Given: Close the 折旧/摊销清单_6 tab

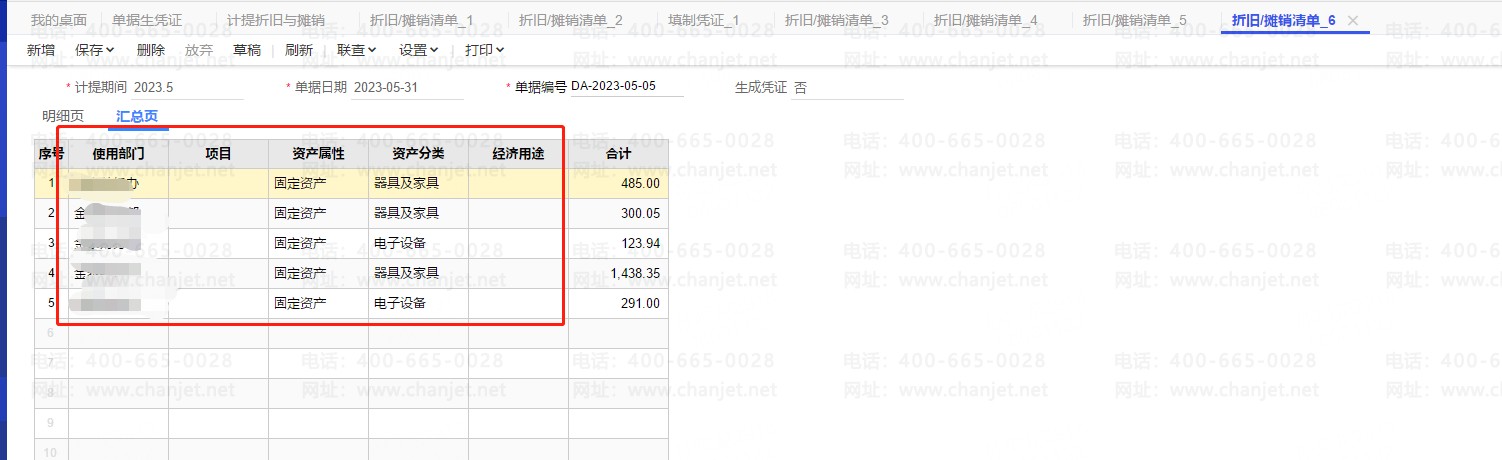Looking at the screenshot, I should (x=1353, y=20).
